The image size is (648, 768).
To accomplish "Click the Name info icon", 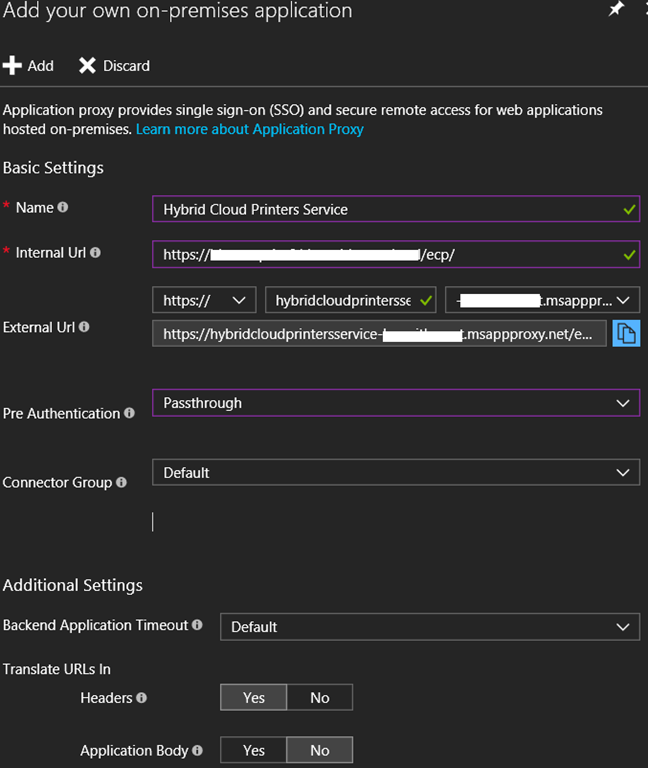I will pyautogui.click(x=63, y=208).
